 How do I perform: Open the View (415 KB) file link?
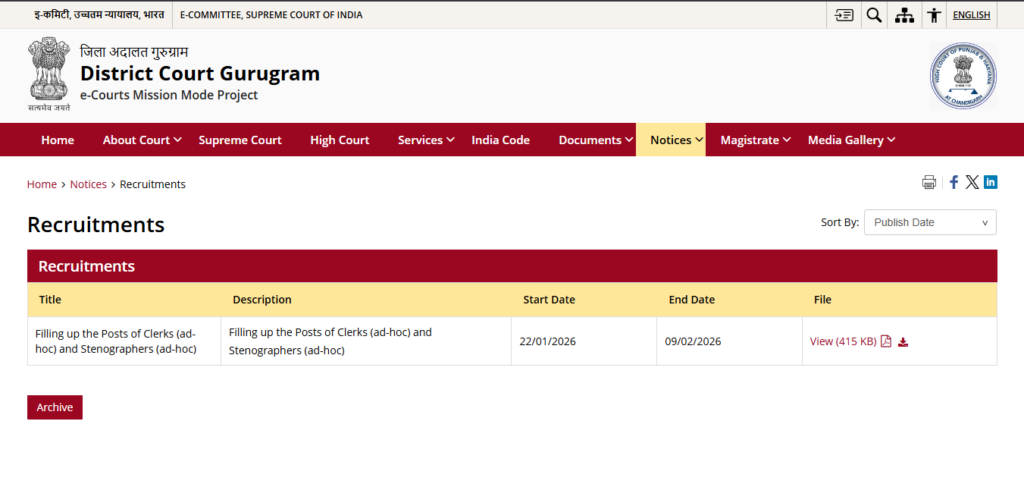(x=842, y=341)
